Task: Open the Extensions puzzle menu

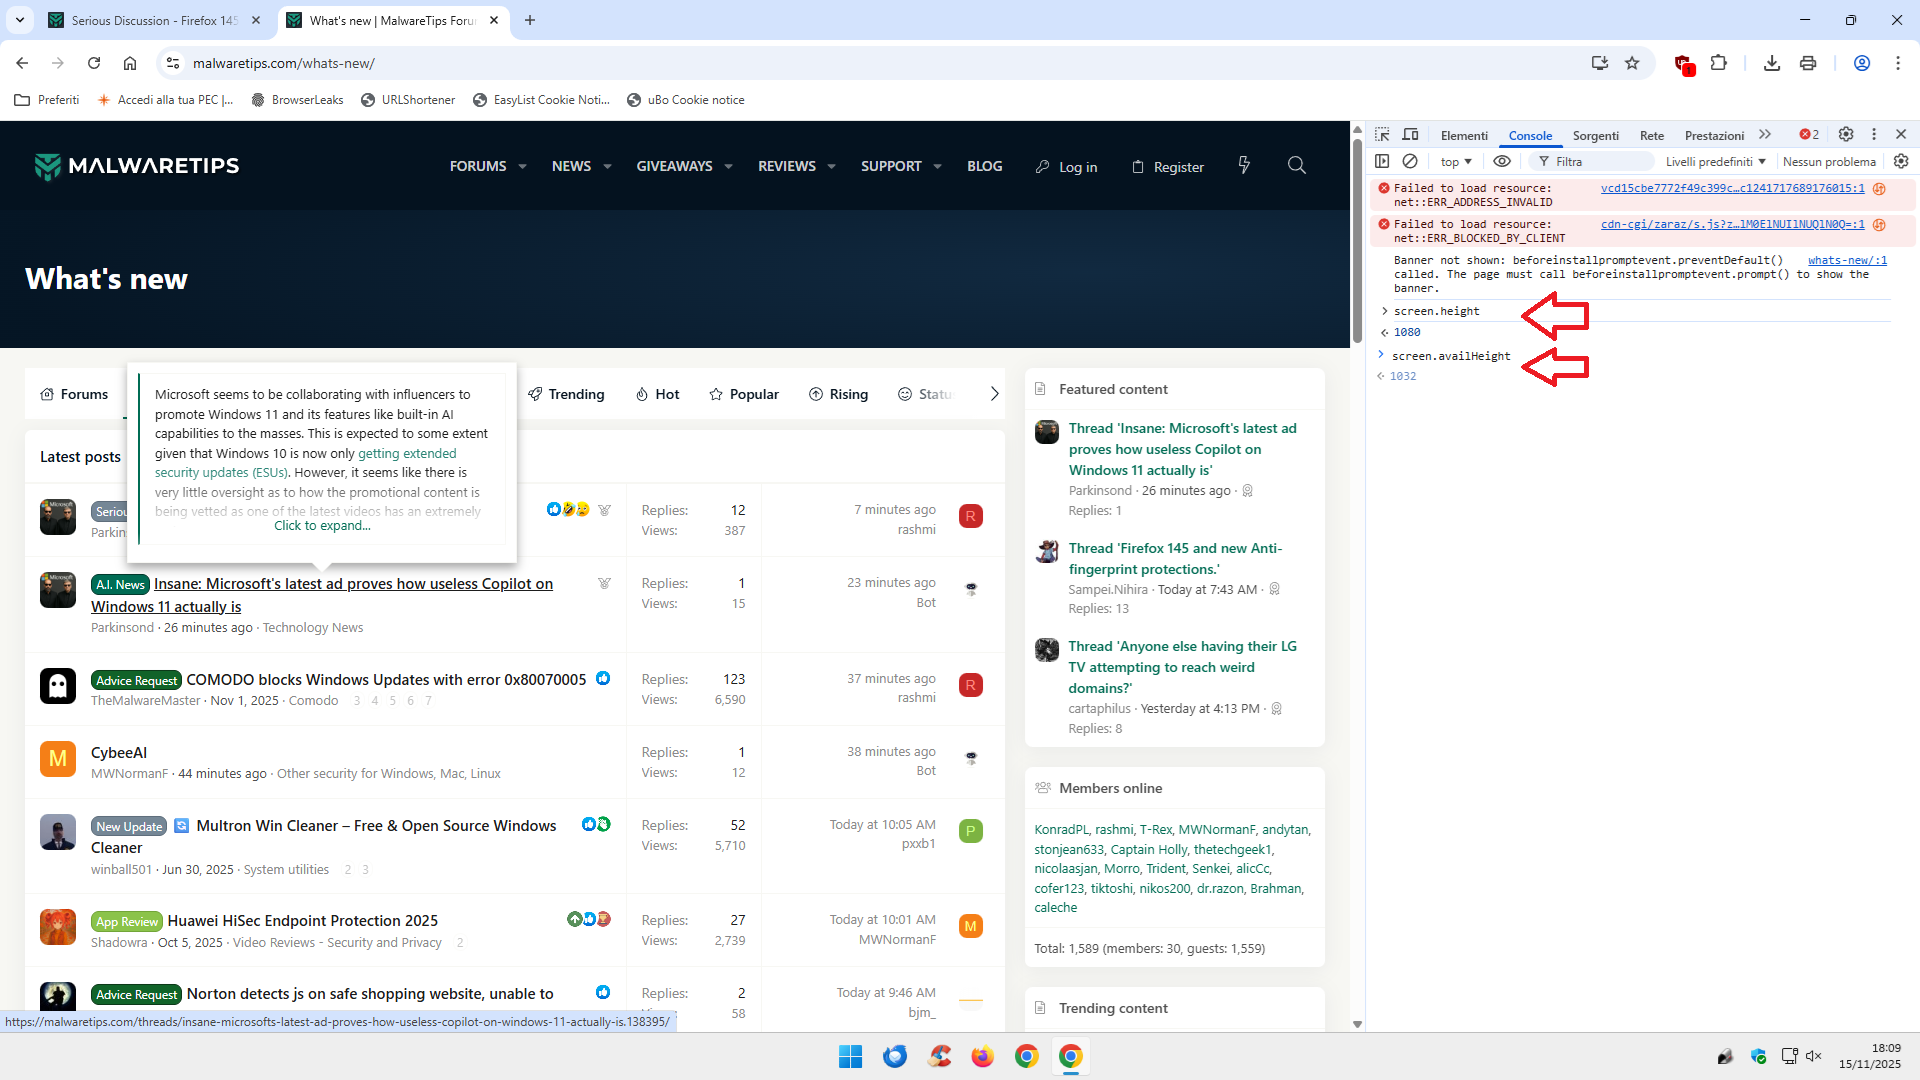Action: pos(1719,63)
